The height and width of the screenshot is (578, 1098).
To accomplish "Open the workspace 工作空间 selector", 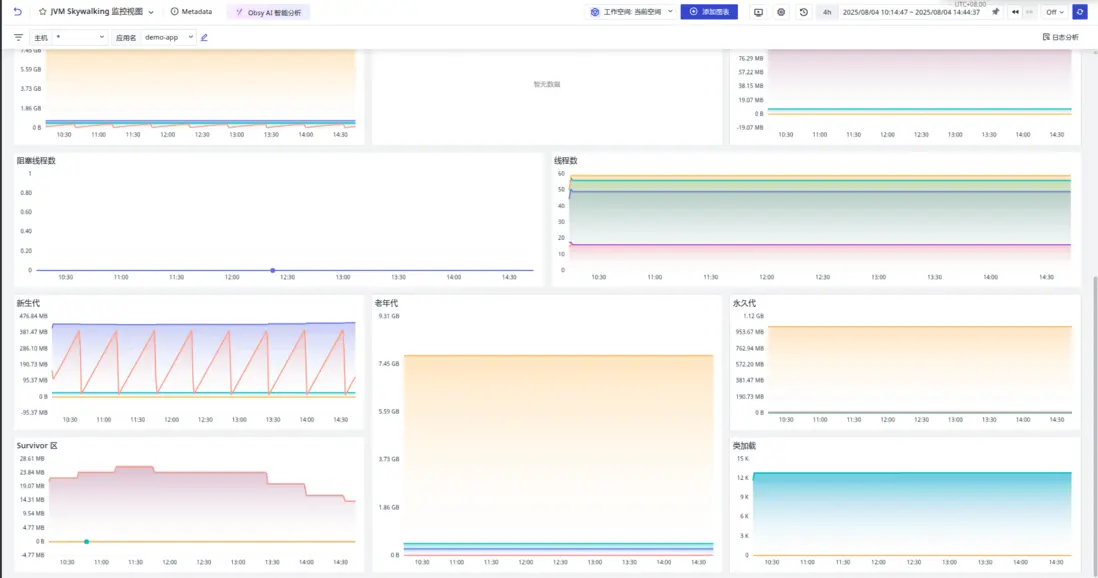I will [632, 12].
